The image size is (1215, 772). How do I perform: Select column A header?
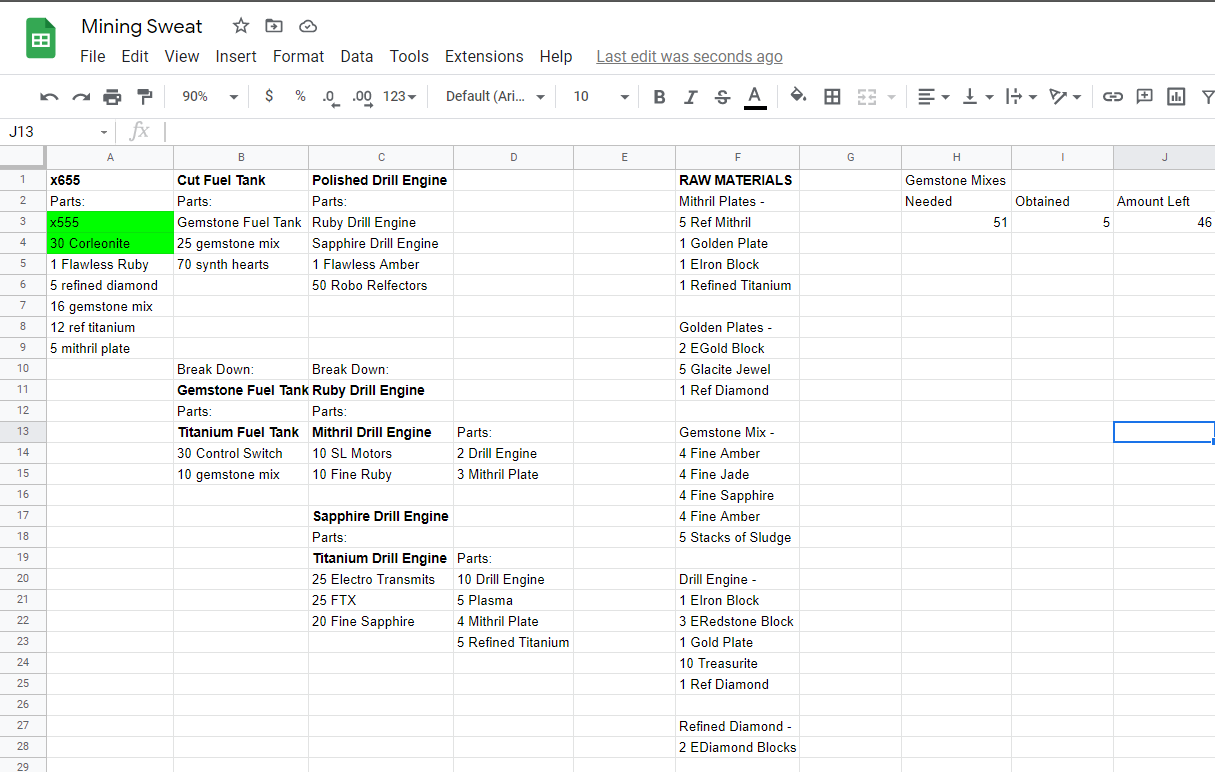110,157
